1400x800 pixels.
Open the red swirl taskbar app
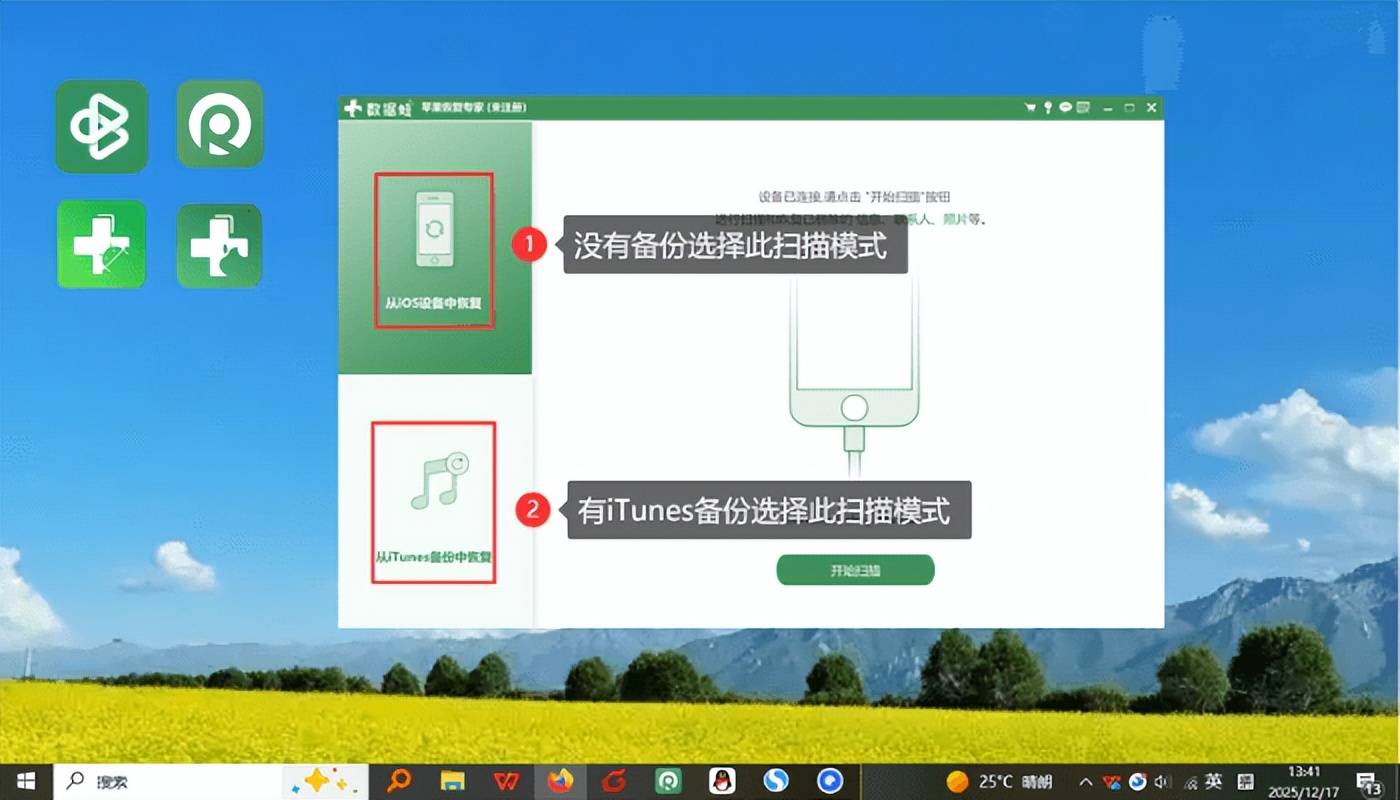[x=614, y=781]
